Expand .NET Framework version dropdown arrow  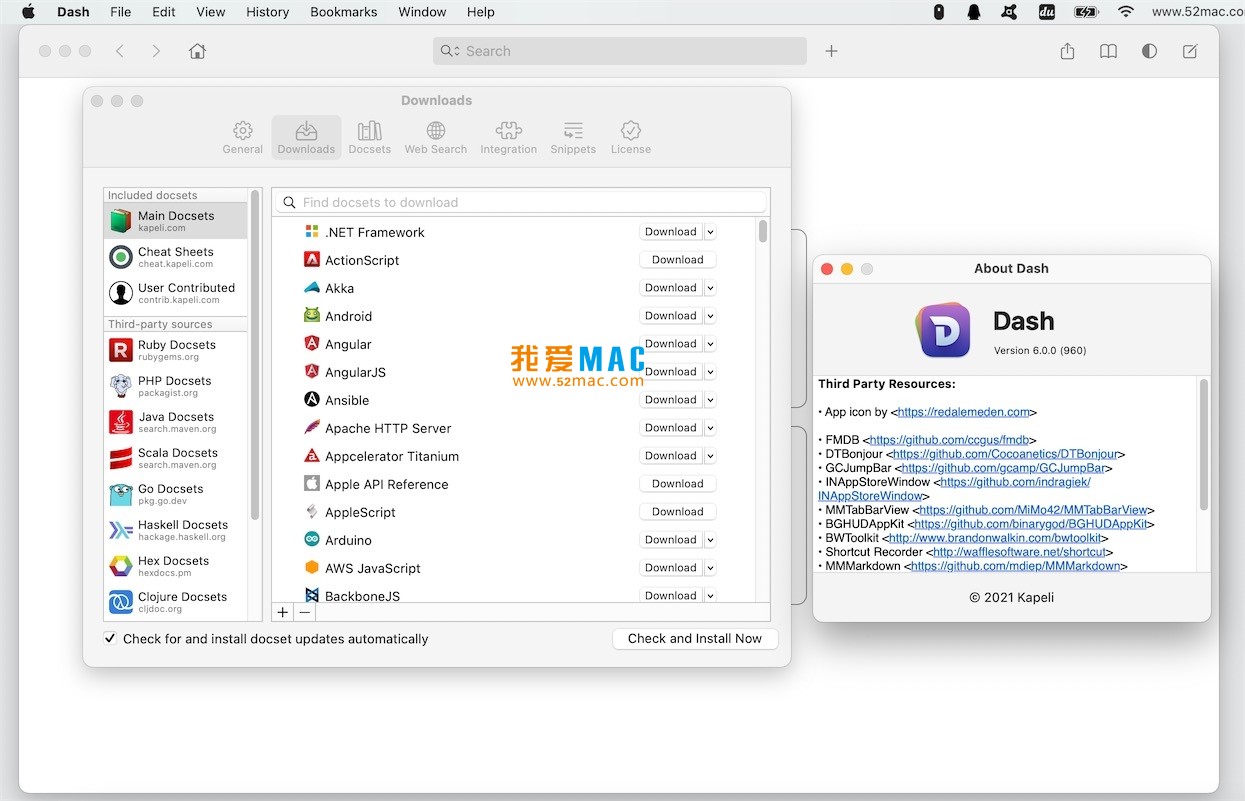point(710,232)
